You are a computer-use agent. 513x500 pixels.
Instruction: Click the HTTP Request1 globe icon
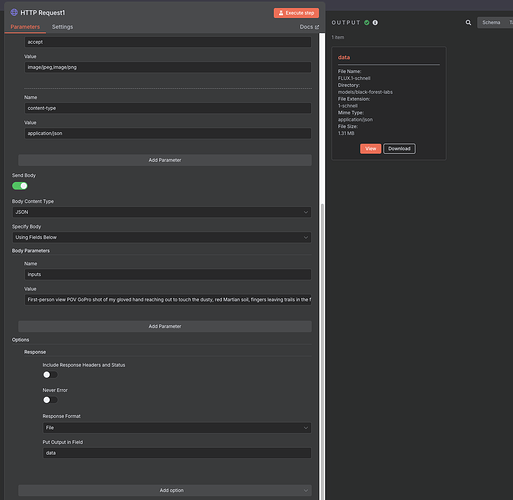tap(14, 12)
